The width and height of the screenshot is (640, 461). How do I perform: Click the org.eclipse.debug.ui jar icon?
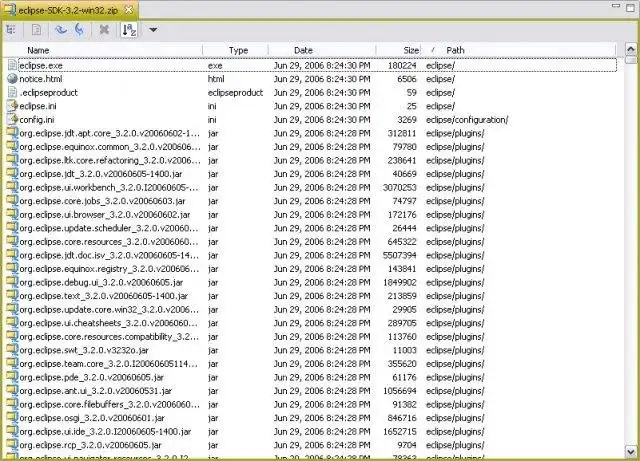coord(13,282)
